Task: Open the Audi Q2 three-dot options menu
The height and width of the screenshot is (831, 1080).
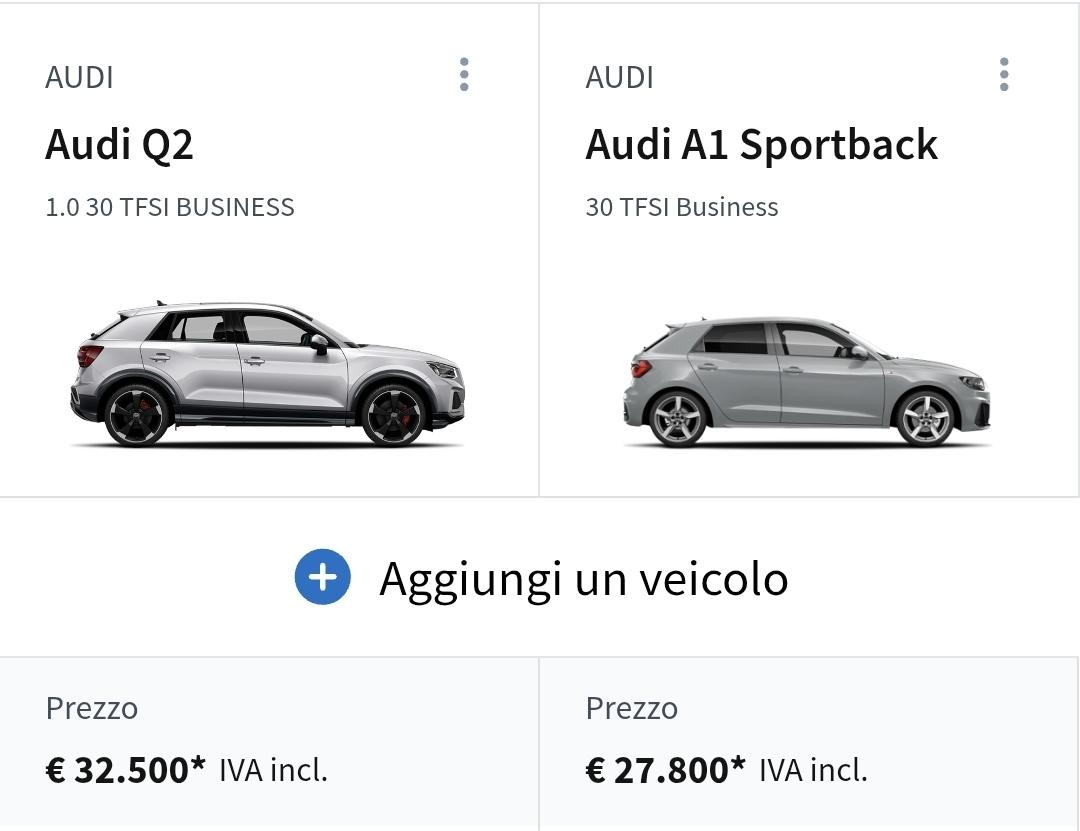Action: click(464, 75)
